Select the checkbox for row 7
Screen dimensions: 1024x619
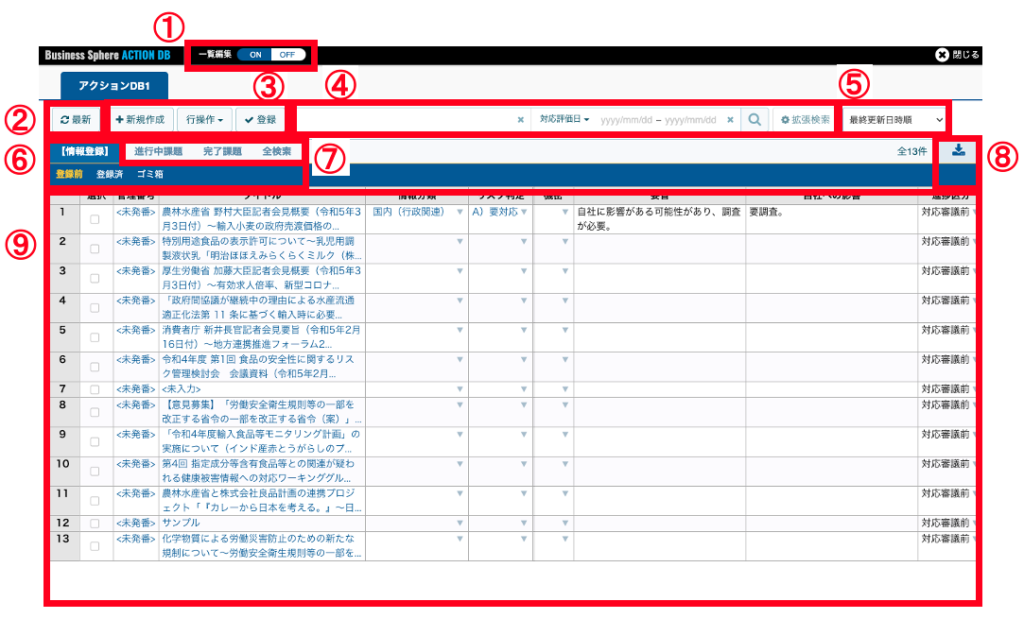tap(95, 389)
